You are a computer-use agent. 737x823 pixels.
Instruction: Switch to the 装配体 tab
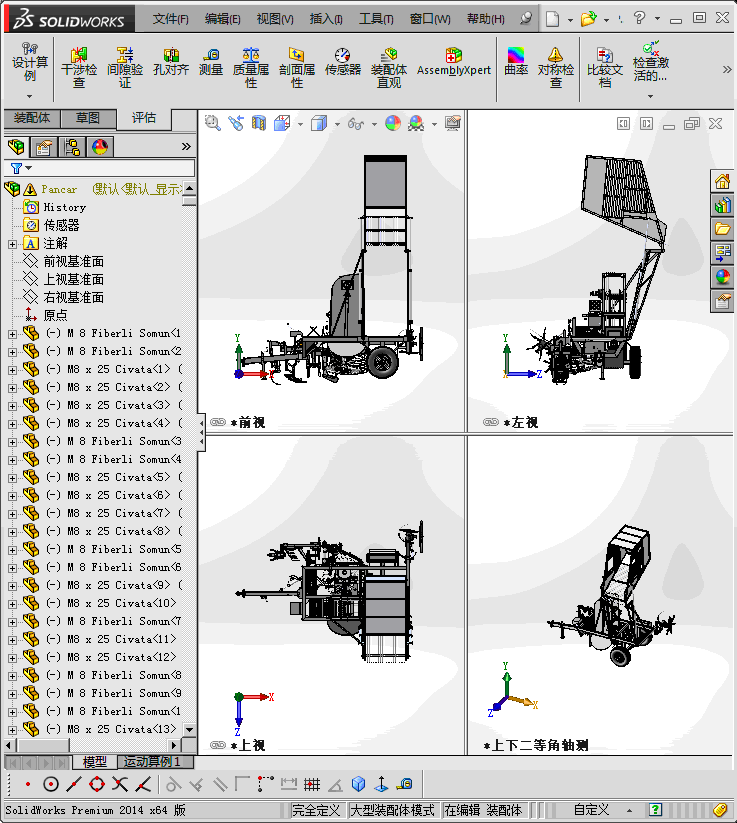31,118
